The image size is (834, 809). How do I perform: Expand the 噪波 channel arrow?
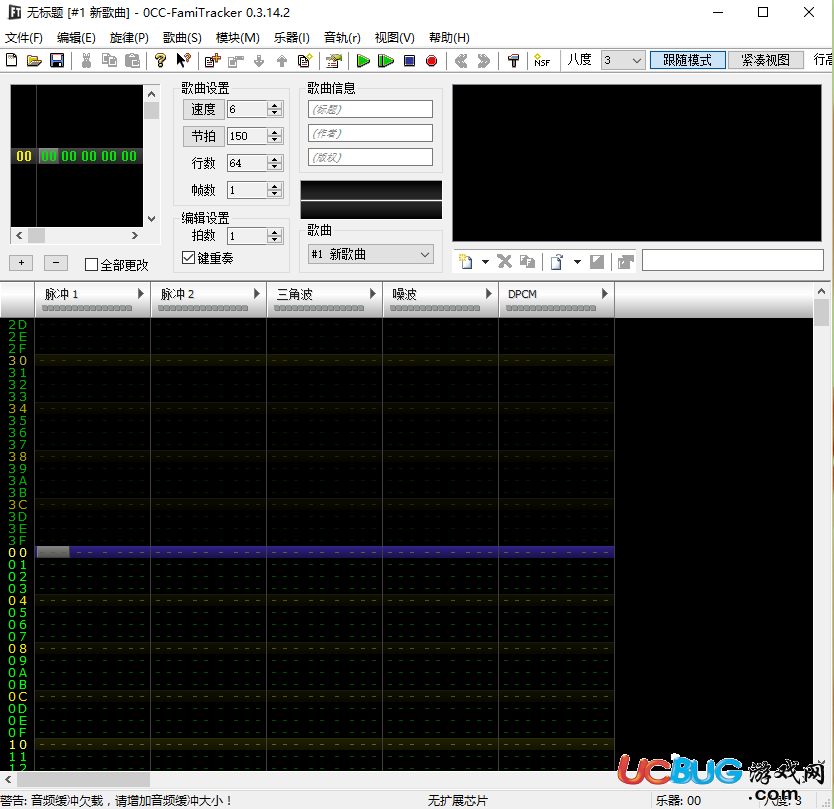(x=488, y=294)
